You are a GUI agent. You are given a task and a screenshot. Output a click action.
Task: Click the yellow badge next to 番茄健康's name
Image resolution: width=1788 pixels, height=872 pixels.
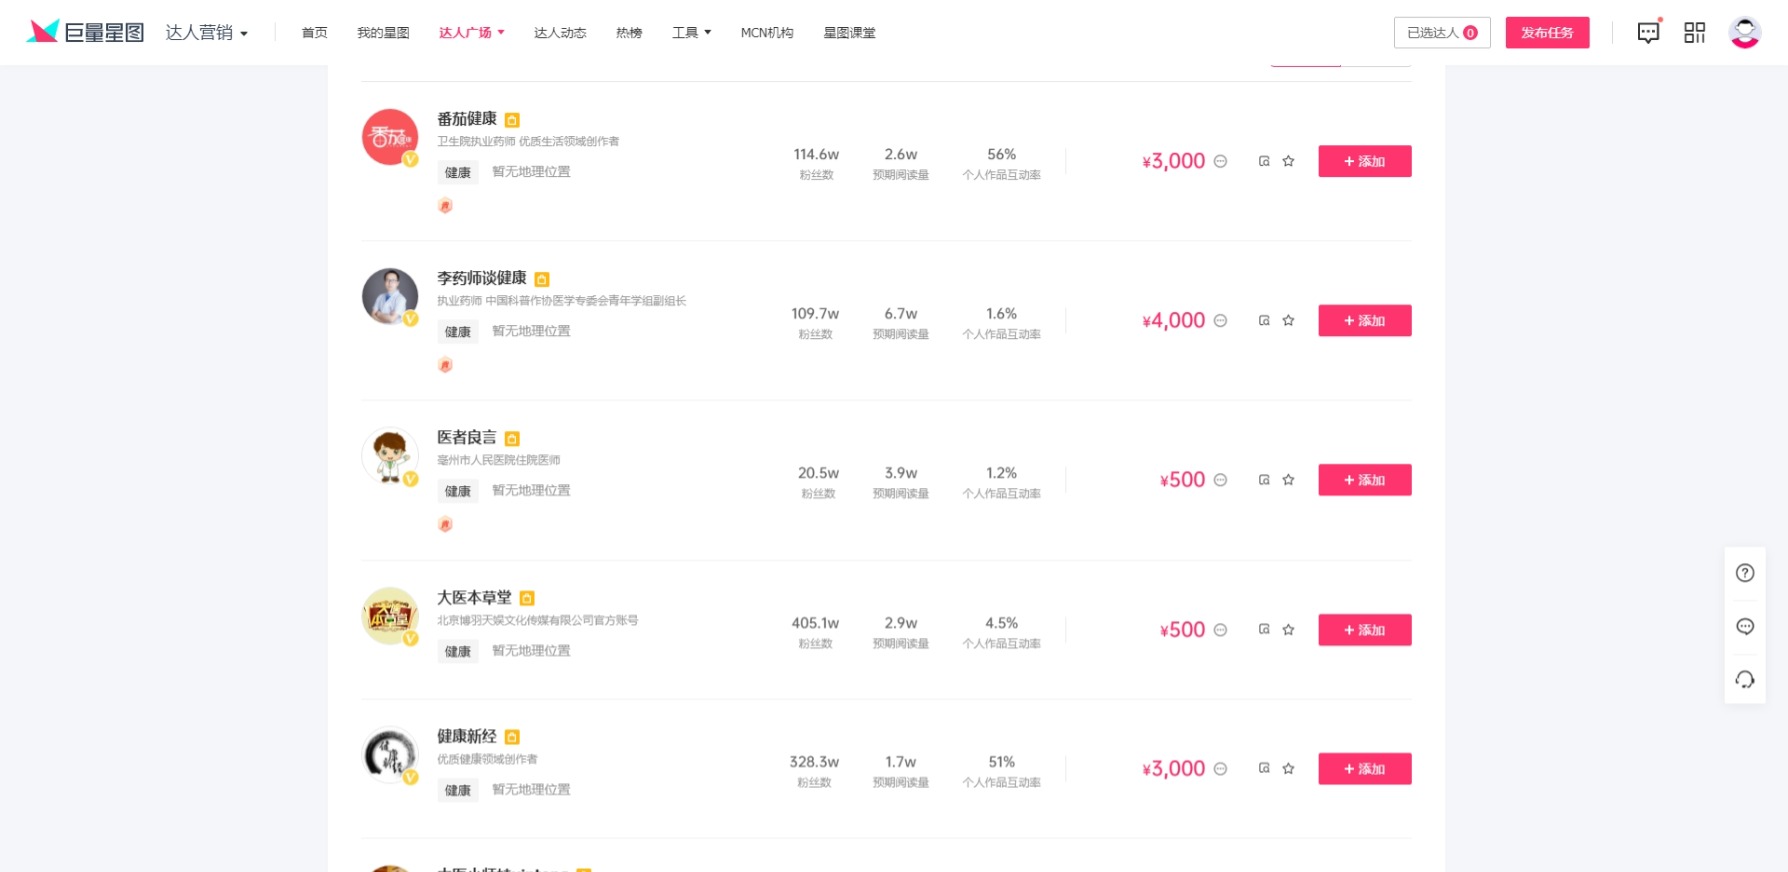[511, 119]
